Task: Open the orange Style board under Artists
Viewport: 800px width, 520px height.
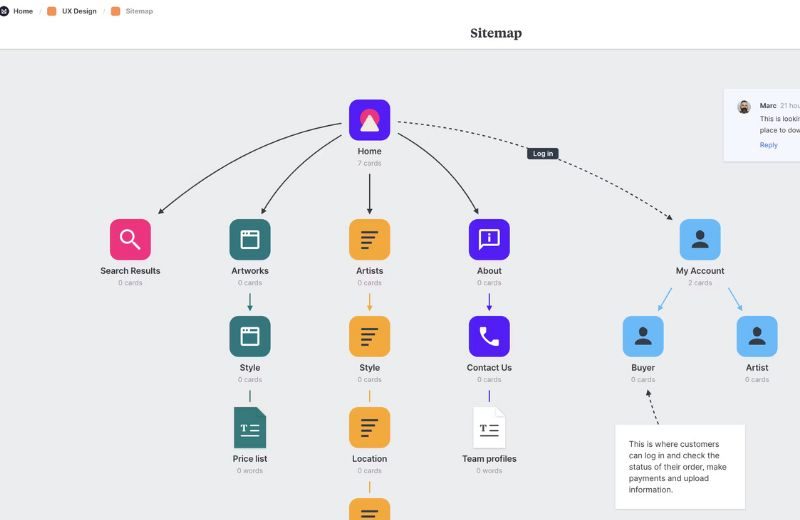Action: (x=369, y=336)
